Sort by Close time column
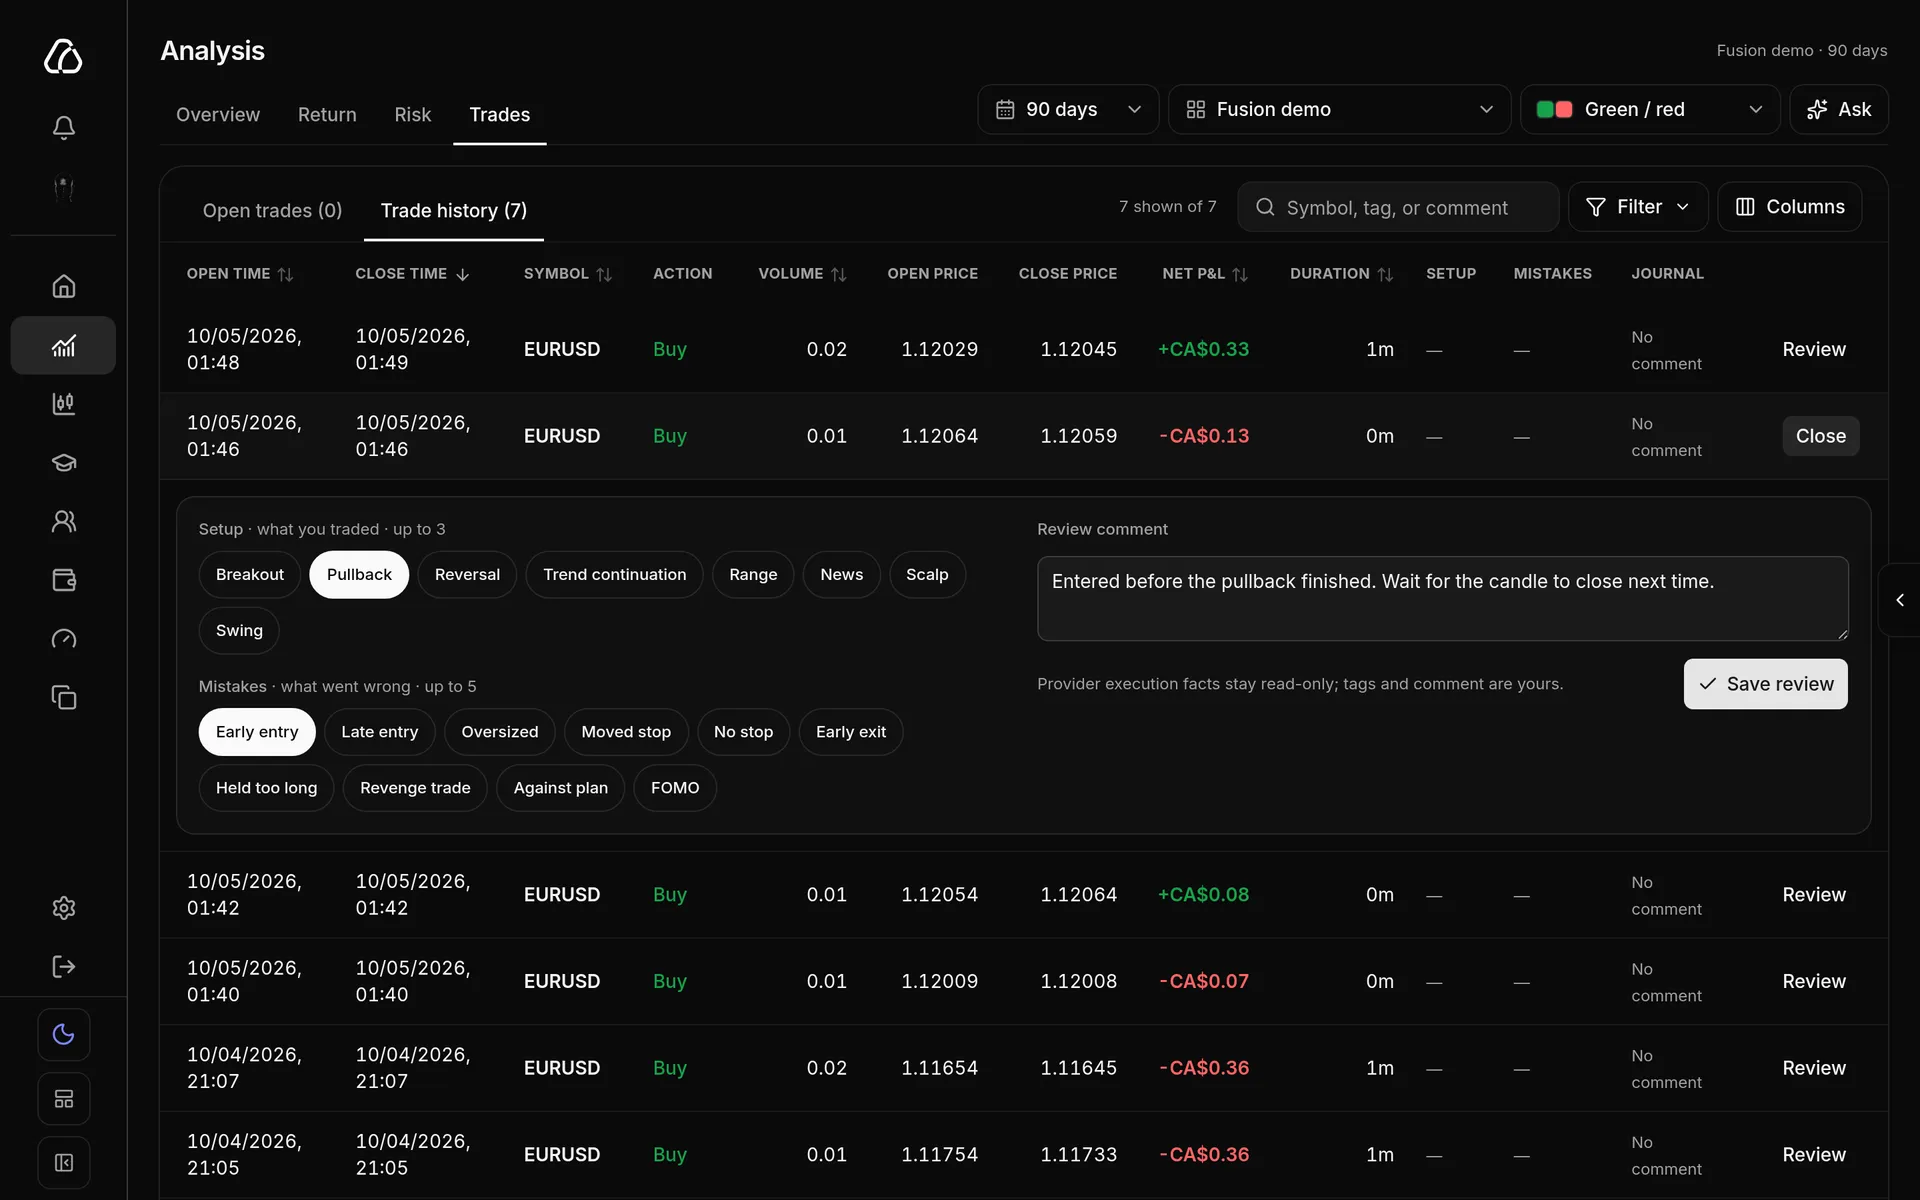Viewport: 1920px width, 1200px height. click(x=412, y=274)
